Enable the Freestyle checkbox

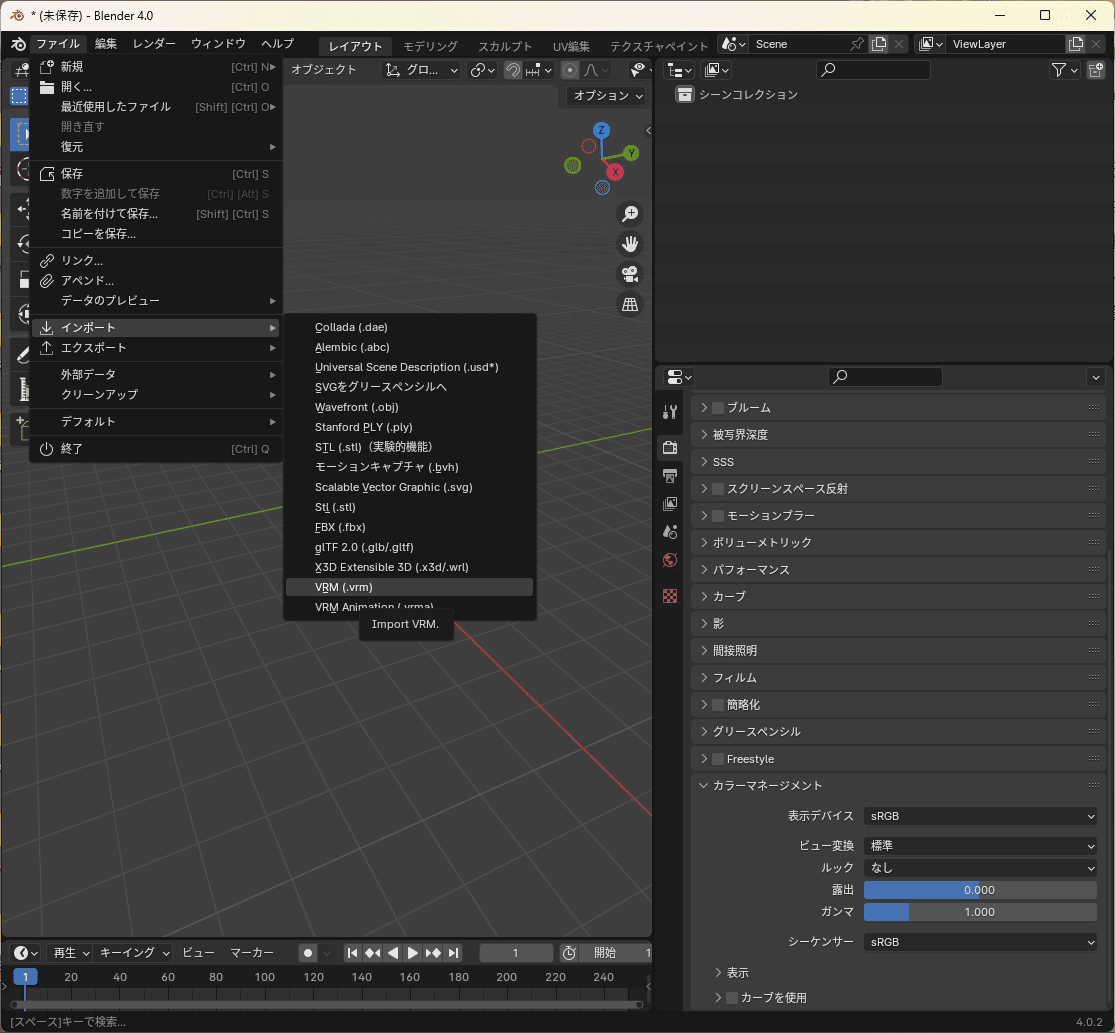pyautogui.click(x=718, y=759)
